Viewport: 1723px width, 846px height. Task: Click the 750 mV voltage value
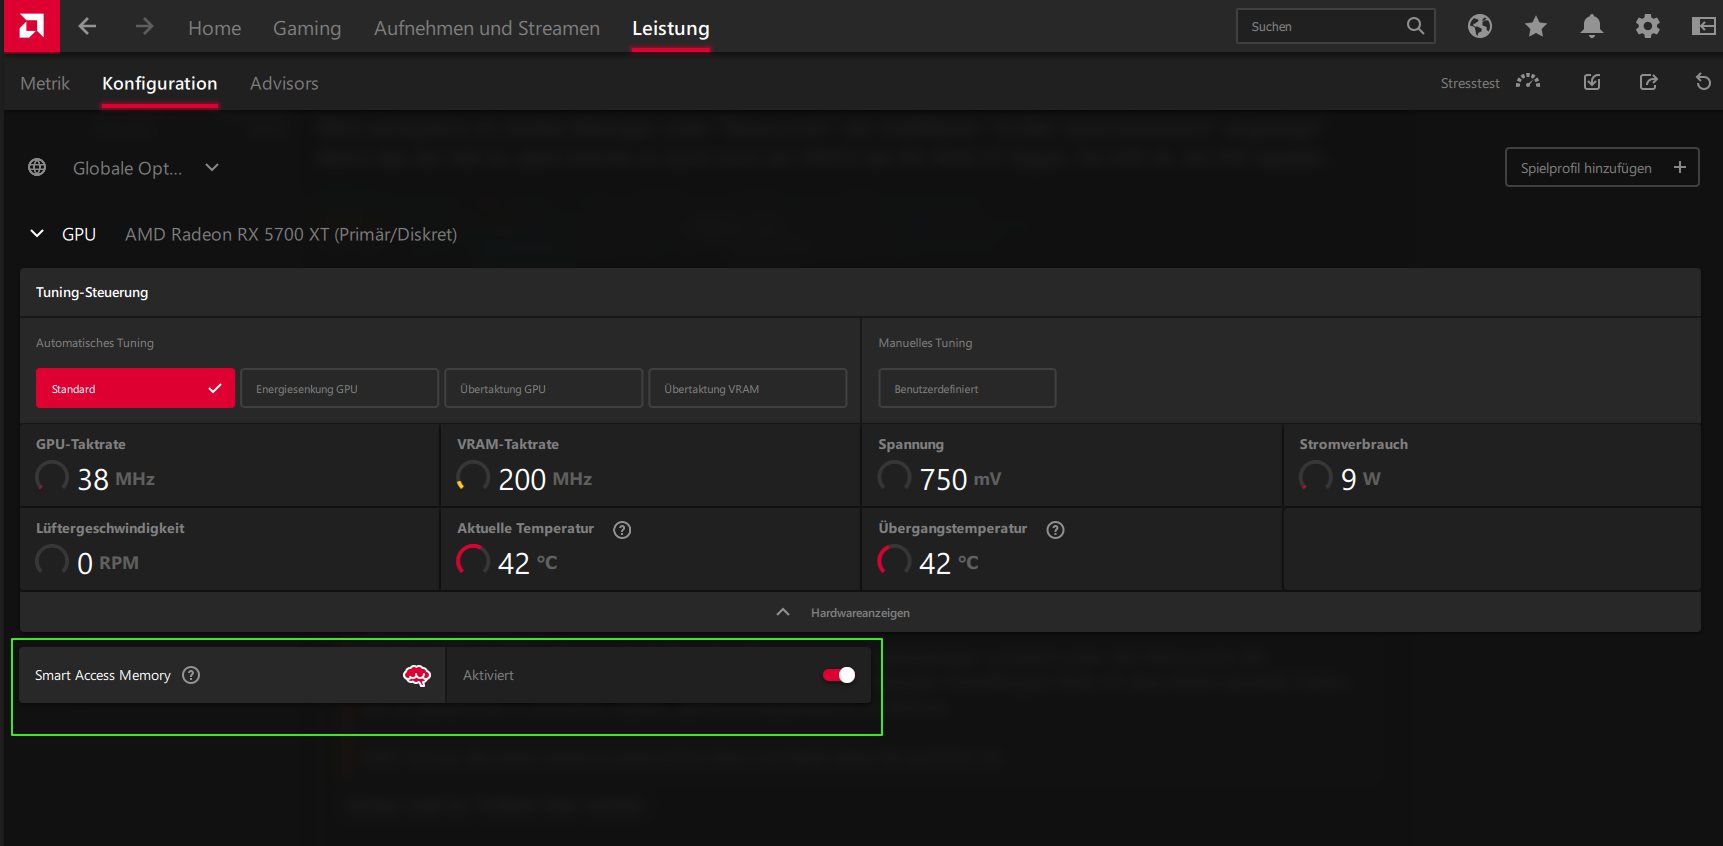click(x=960, y=479)
